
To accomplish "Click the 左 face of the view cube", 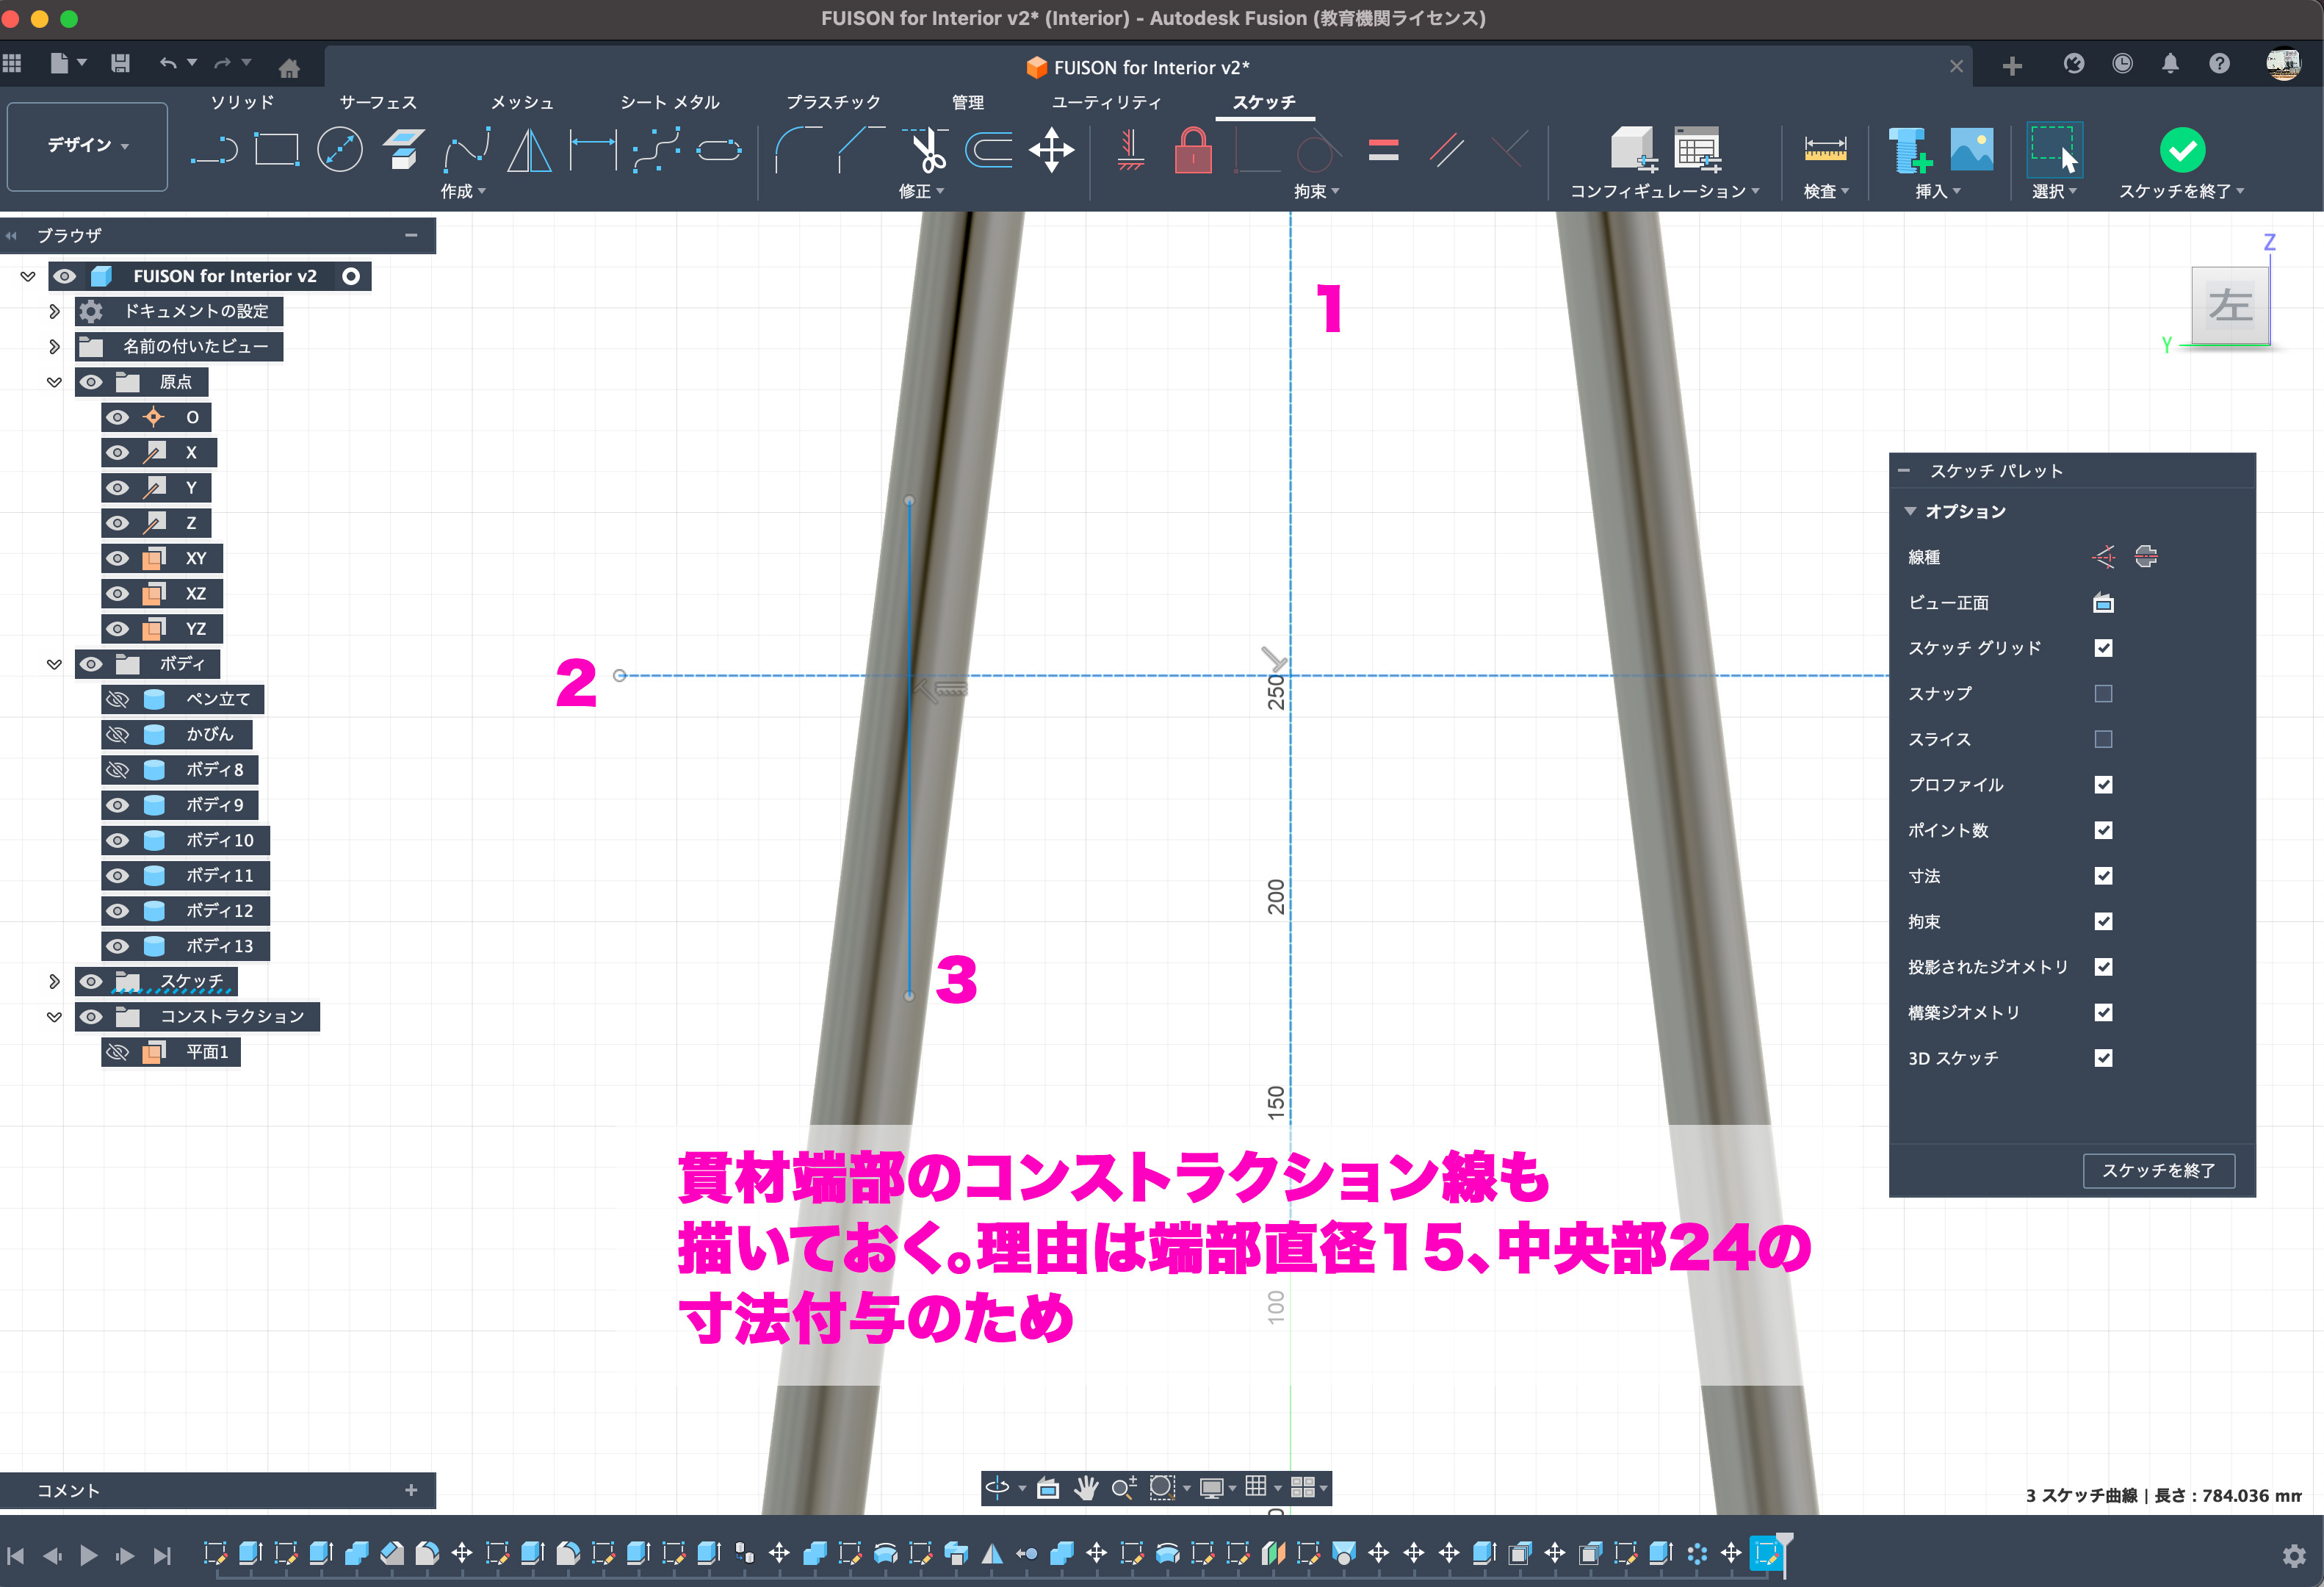I will coord(2229,306).
